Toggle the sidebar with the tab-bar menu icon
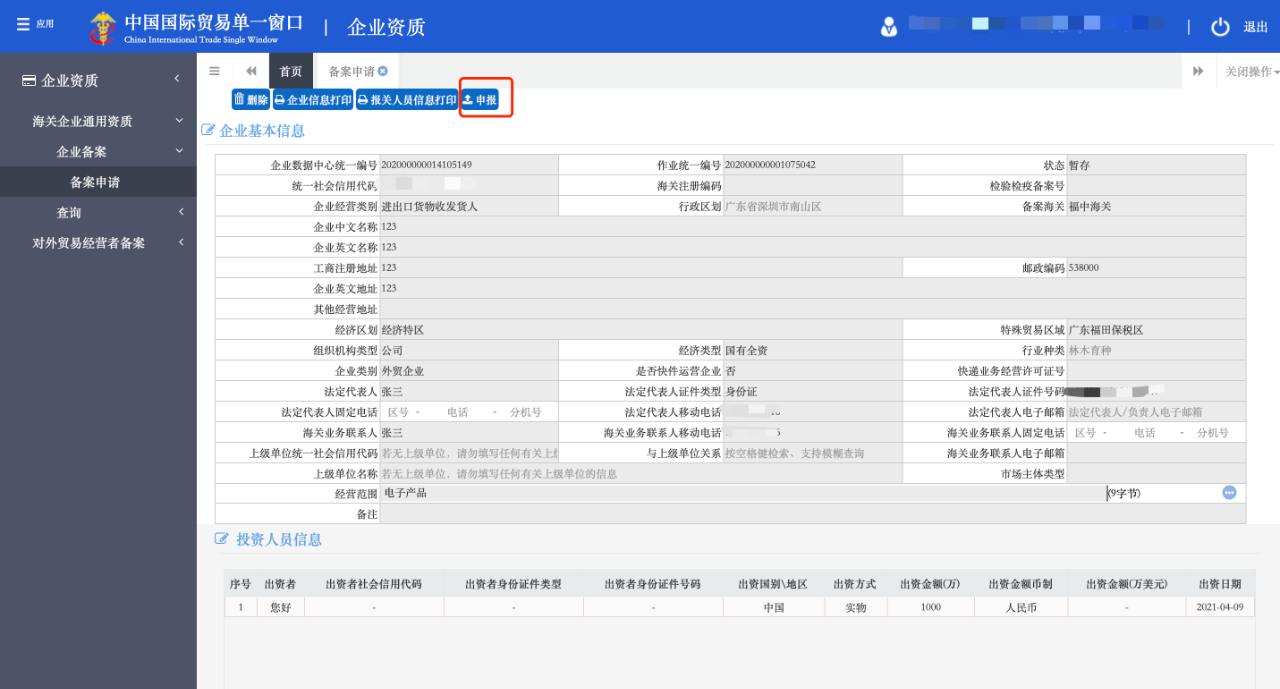The width and height of the screenshot is (1280, 689). [214, 71]
